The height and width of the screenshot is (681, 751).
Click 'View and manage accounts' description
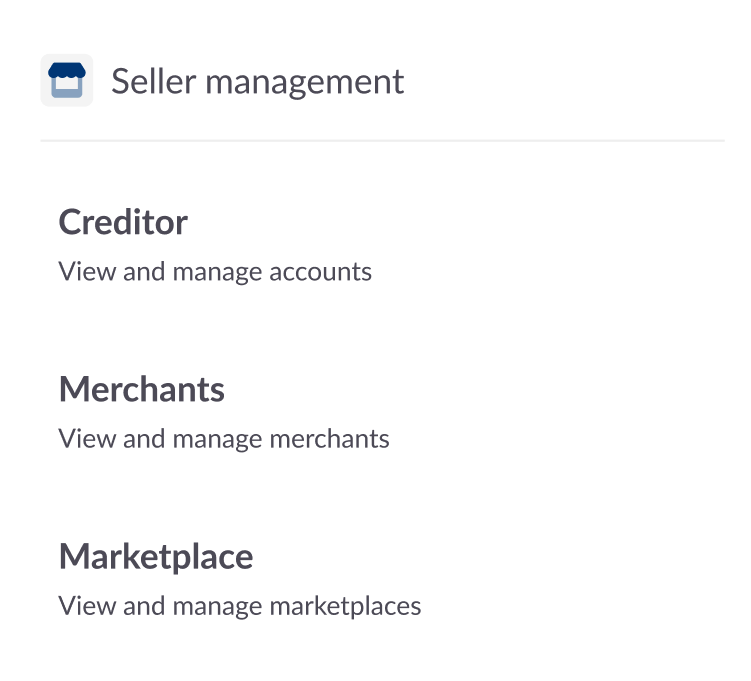click(x=215, y=272)
